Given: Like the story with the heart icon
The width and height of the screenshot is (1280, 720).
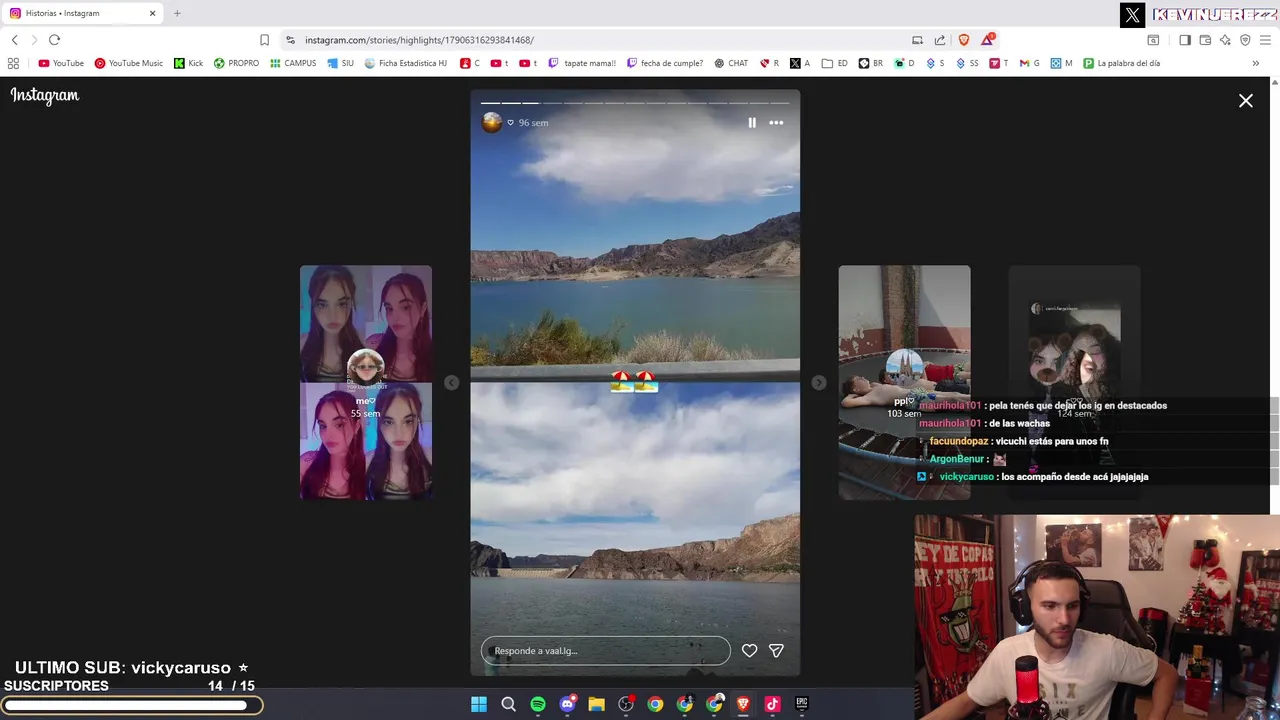Looking at the screenshot, I should [x=749, y=651].
